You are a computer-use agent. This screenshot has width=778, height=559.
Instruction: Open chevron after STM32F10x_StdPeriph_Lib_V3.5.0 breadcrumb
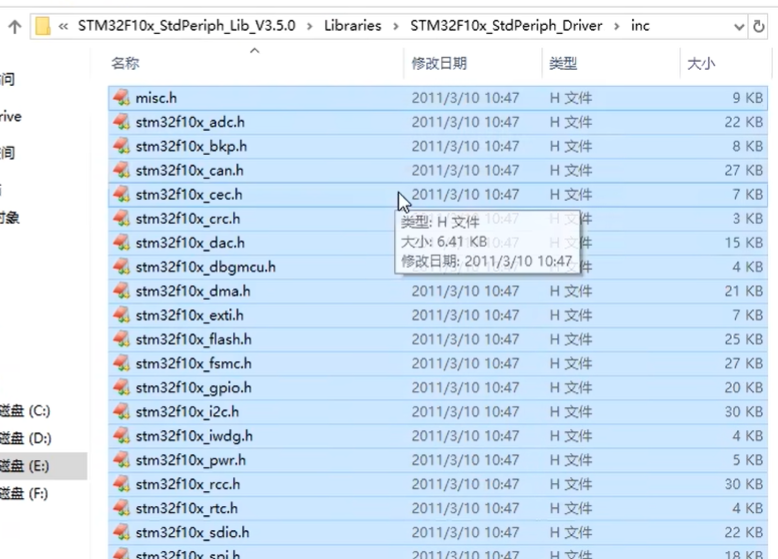pyautogui.click(x=310, y=26)
